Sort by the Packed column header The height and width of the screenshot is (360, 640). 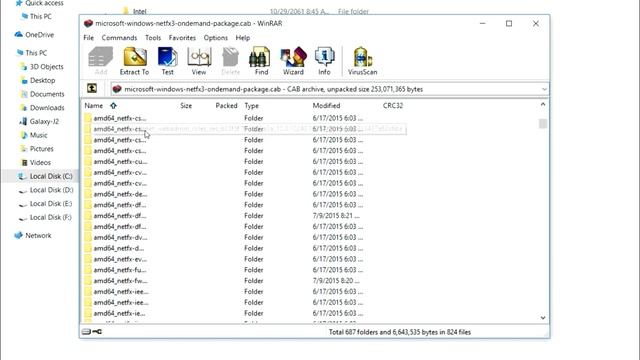click(x=226, y=105)
